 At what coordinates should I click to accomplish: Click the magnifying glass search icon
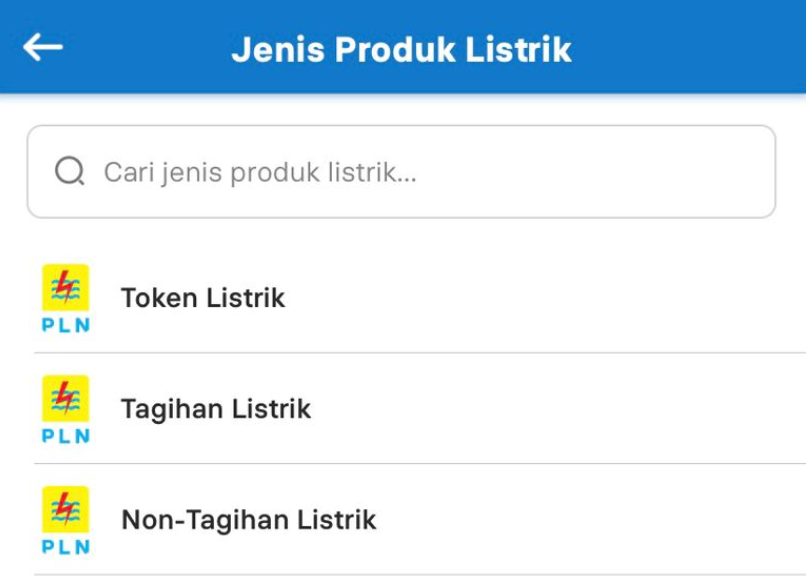[x=69, y=172]
